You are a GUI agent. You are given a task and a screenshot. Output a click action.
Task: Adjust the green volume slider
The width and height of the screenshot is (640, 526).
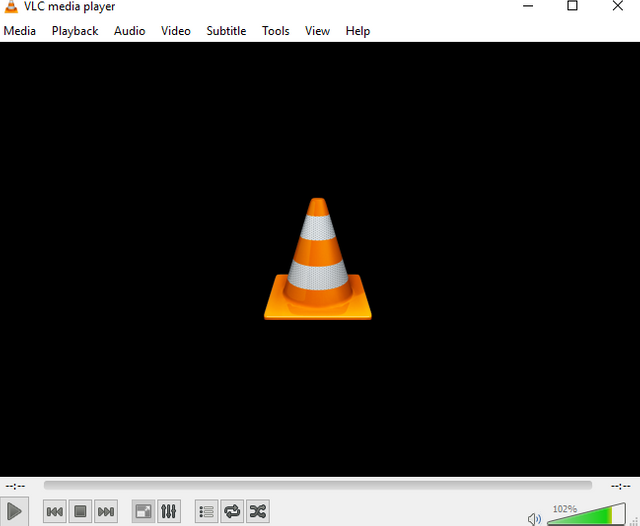coord(586,514)
